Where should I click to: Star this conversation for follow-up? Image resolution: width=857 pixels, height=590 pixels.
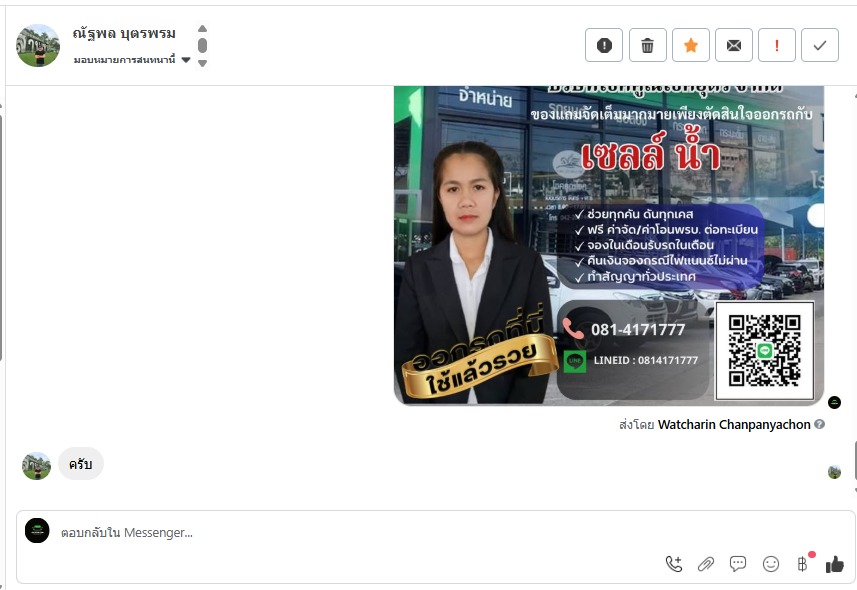691,45
